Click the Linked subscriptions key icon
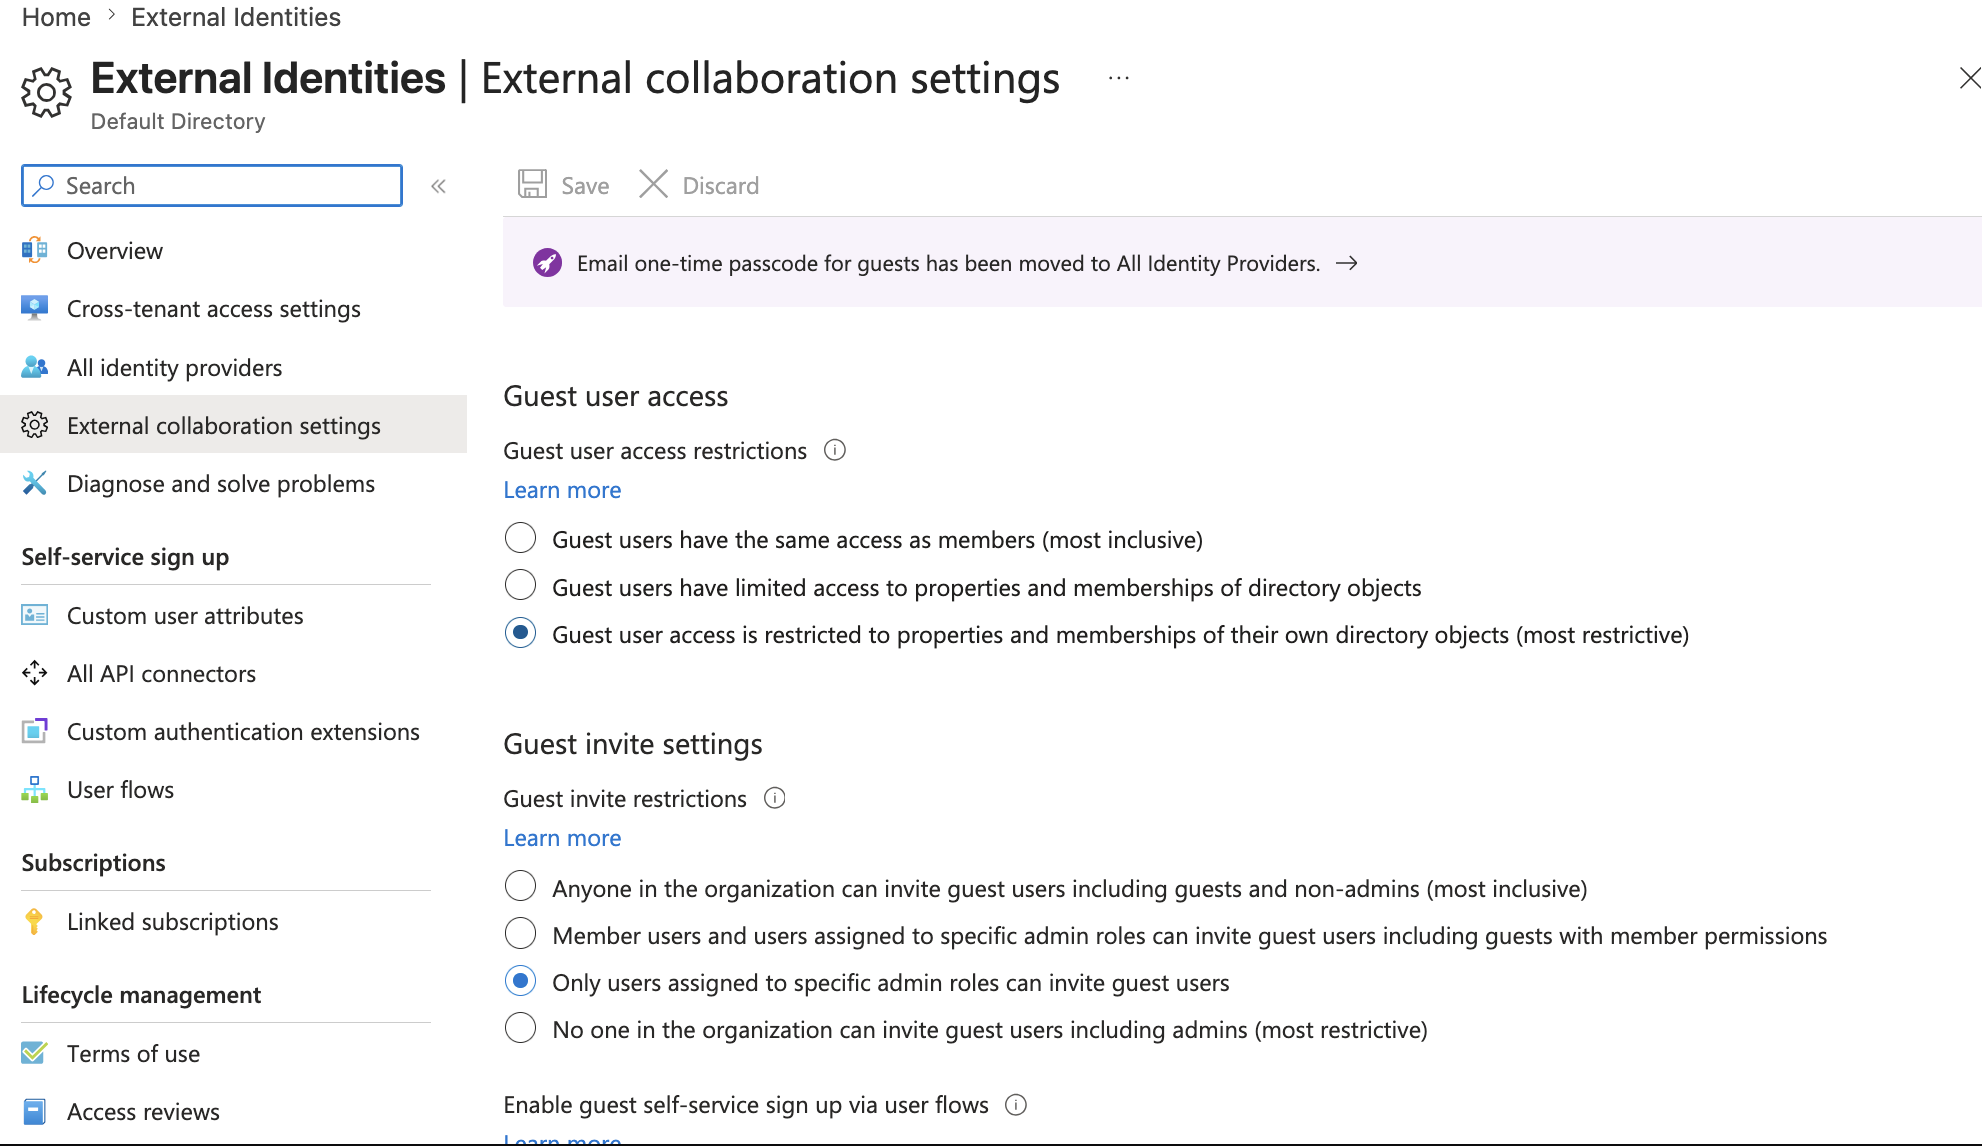This screenshot has height=1146, width=1982. tap(35, 921)
